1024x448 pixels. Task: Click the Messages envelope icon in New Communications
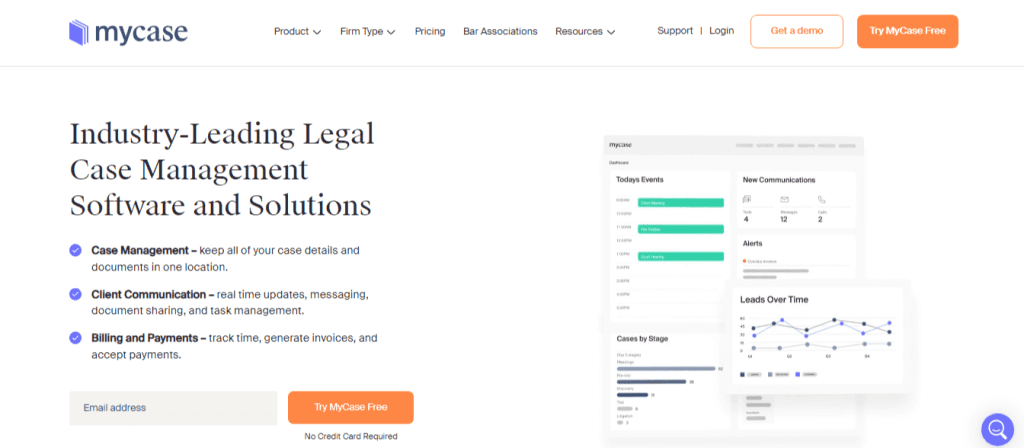[x=785, y=199]
